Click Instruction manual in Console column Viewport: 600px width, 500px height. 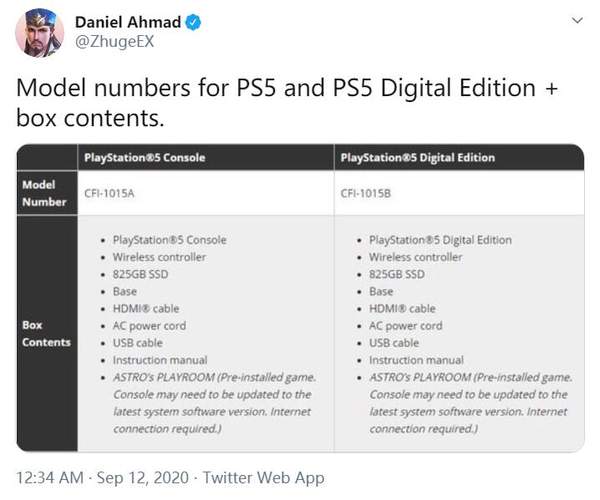(160, 360)
